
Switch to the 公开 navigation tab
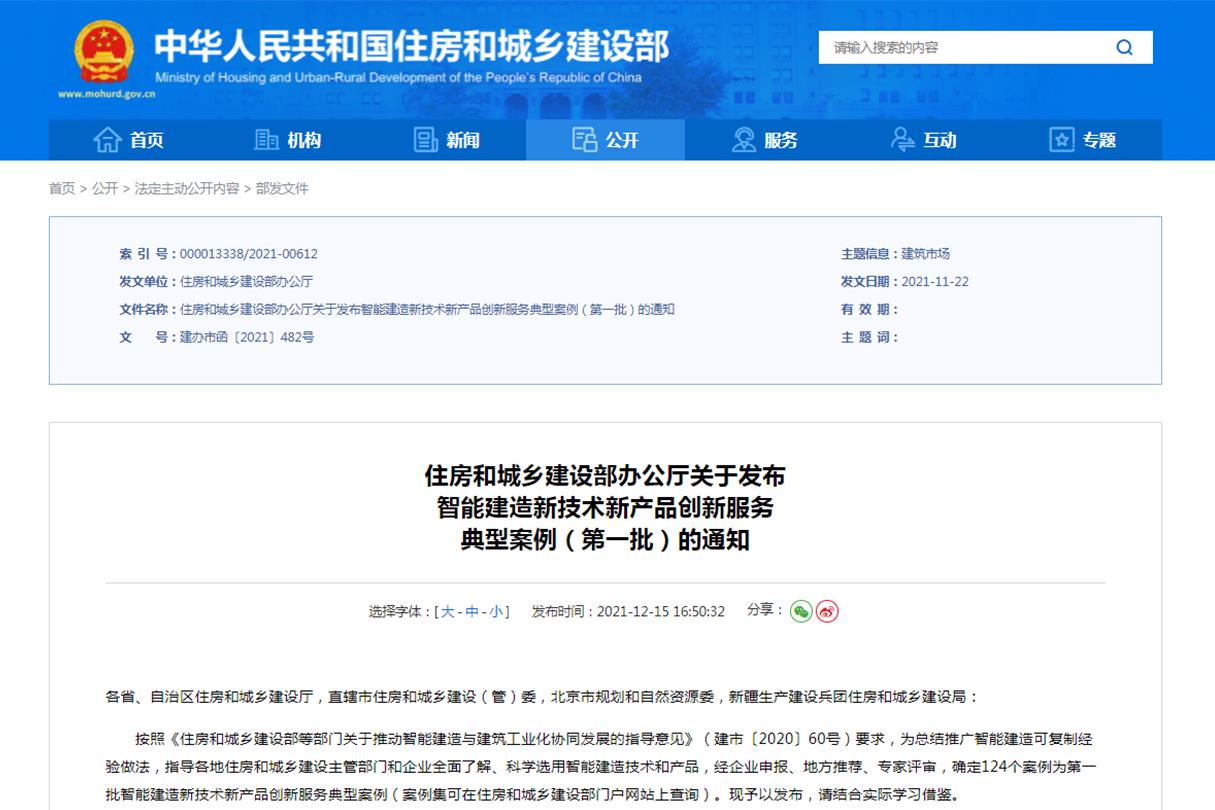[605, 140]
